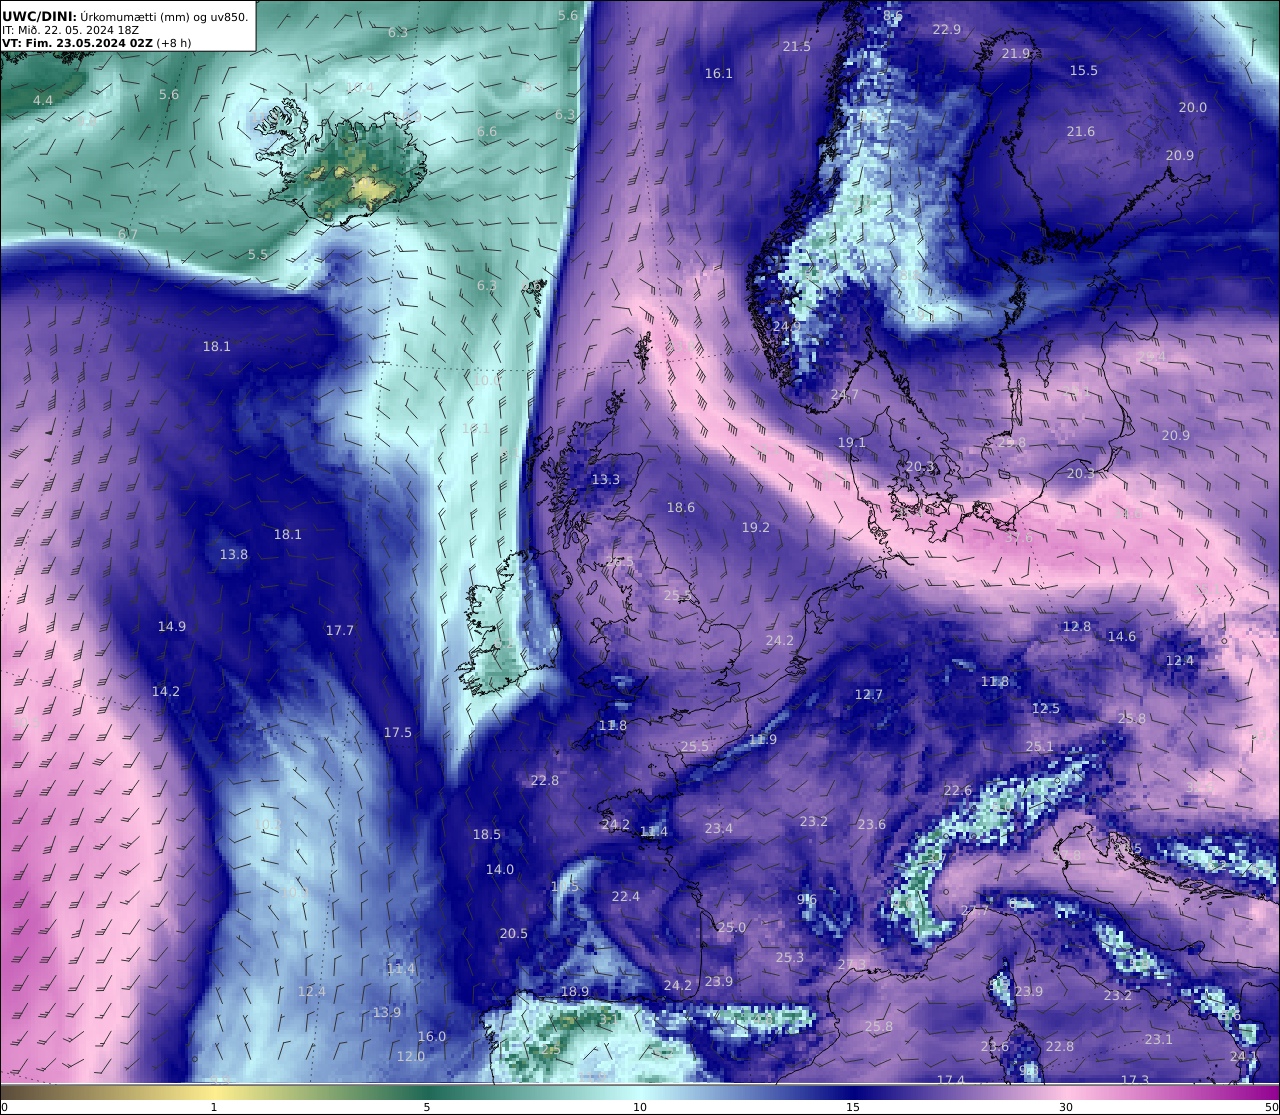
Task: Click the '(+8 h)' forecast offset text
Action: click(173, 43)
